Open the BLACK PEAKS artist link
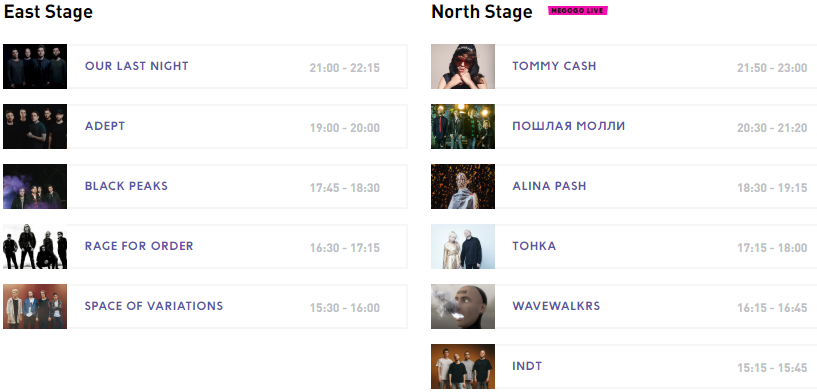Image resolution: width=817 pixels, height=392 pixels. pos(126,186)
